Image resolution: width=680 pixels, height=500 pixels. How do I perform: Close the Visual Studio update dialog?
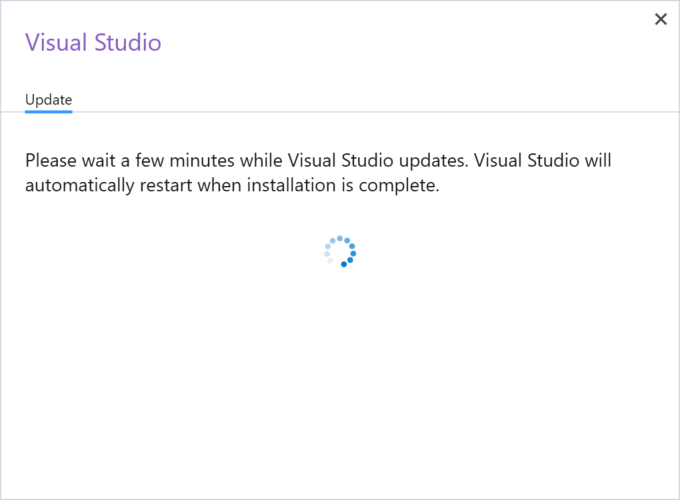pos(660,19)
